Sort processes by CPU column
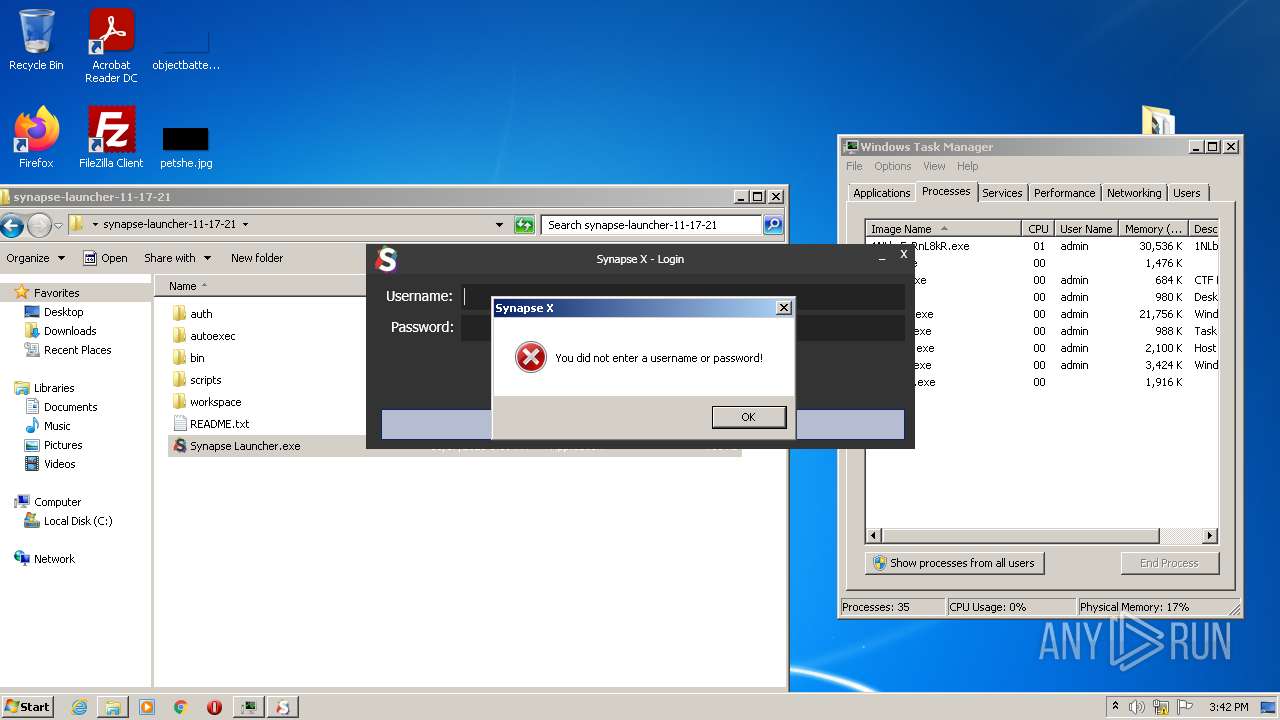1280x720 pixels. 1038,229
